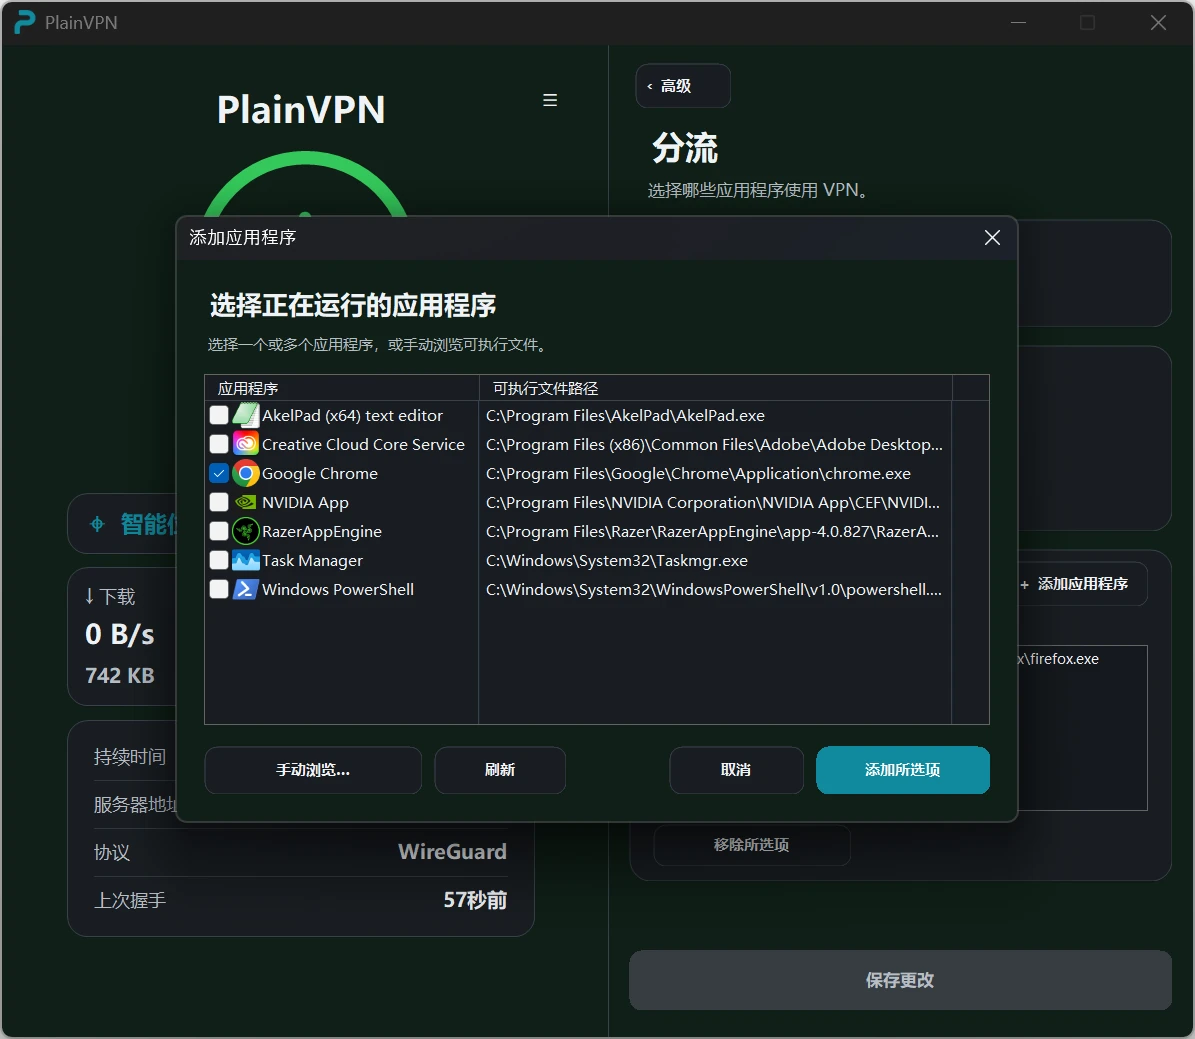Click the Creative Cloud icon

(x=245, y=444)
